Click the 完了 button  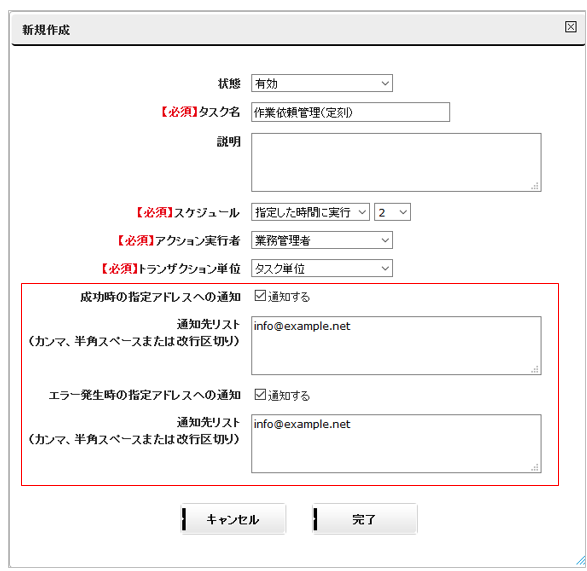coord(365,519)
